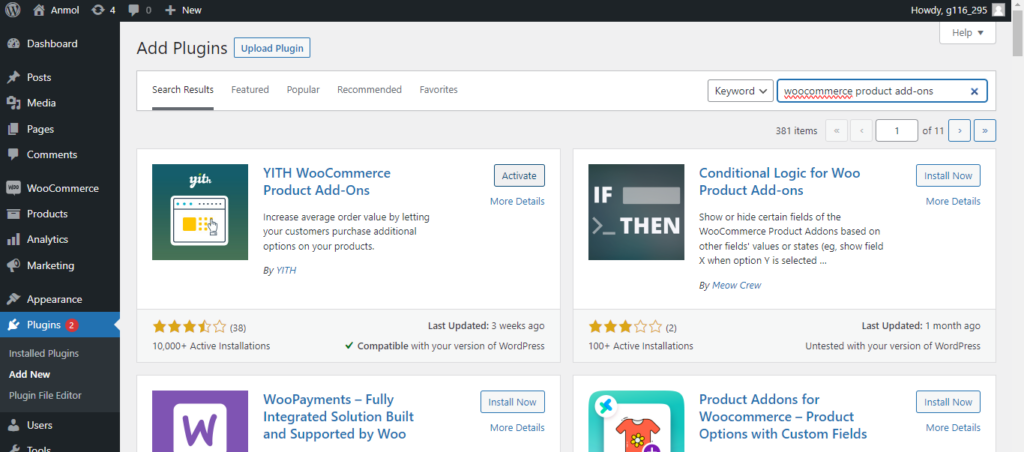This screenshot has height=452, width=1024.
Task: Click the updates icon showing 4
Action: click(x=98, y=10)
